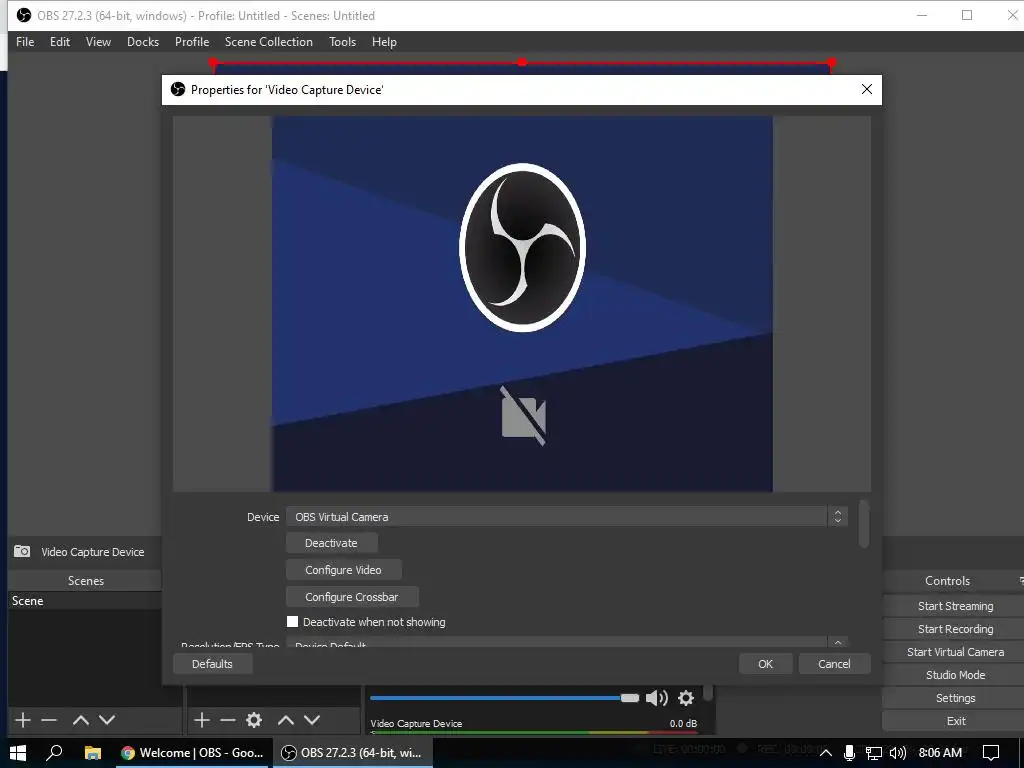Add a new scene with the plus icon in Scenes panel
The image size is (1024, 768).
pos(23,720)
